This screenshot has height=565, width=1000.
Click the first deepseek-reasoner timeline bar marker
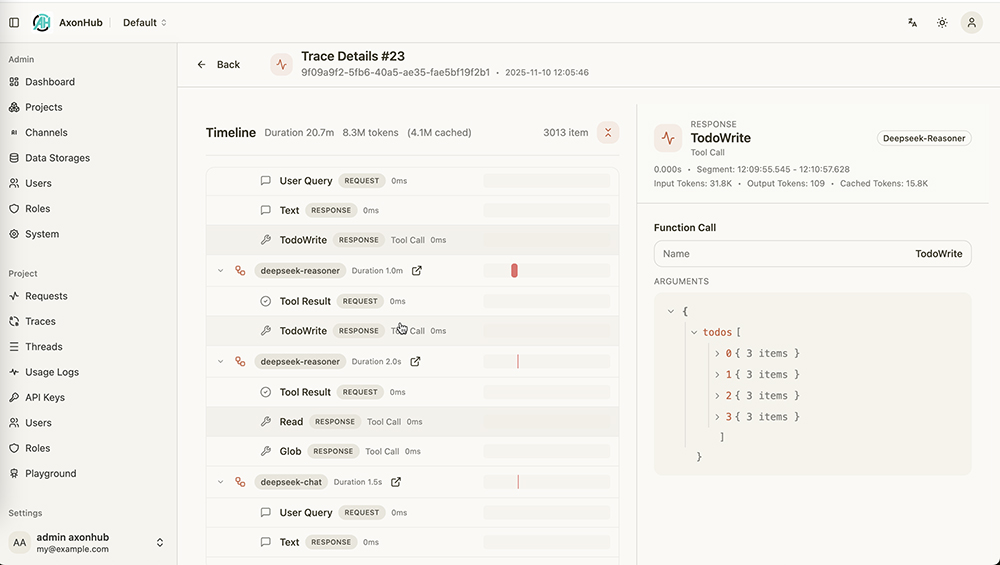(x=514, y=270)
